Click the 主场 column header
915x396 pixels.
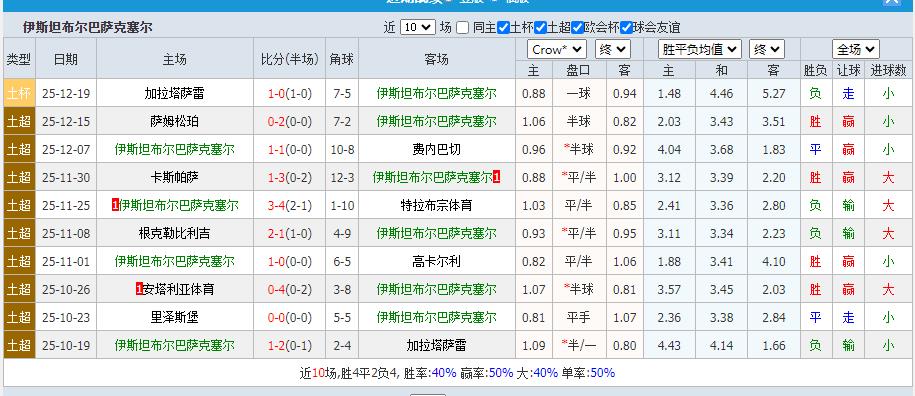pos(174,59)
